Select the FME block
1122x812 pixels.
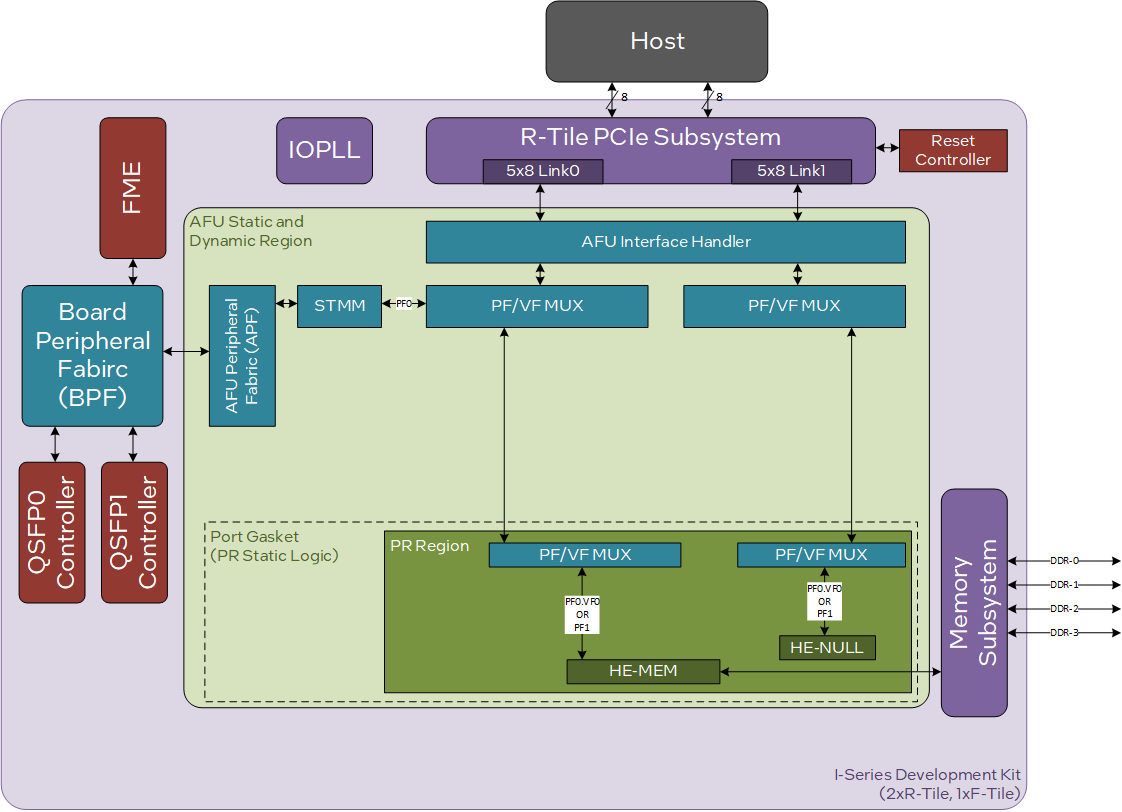(133, 187)
